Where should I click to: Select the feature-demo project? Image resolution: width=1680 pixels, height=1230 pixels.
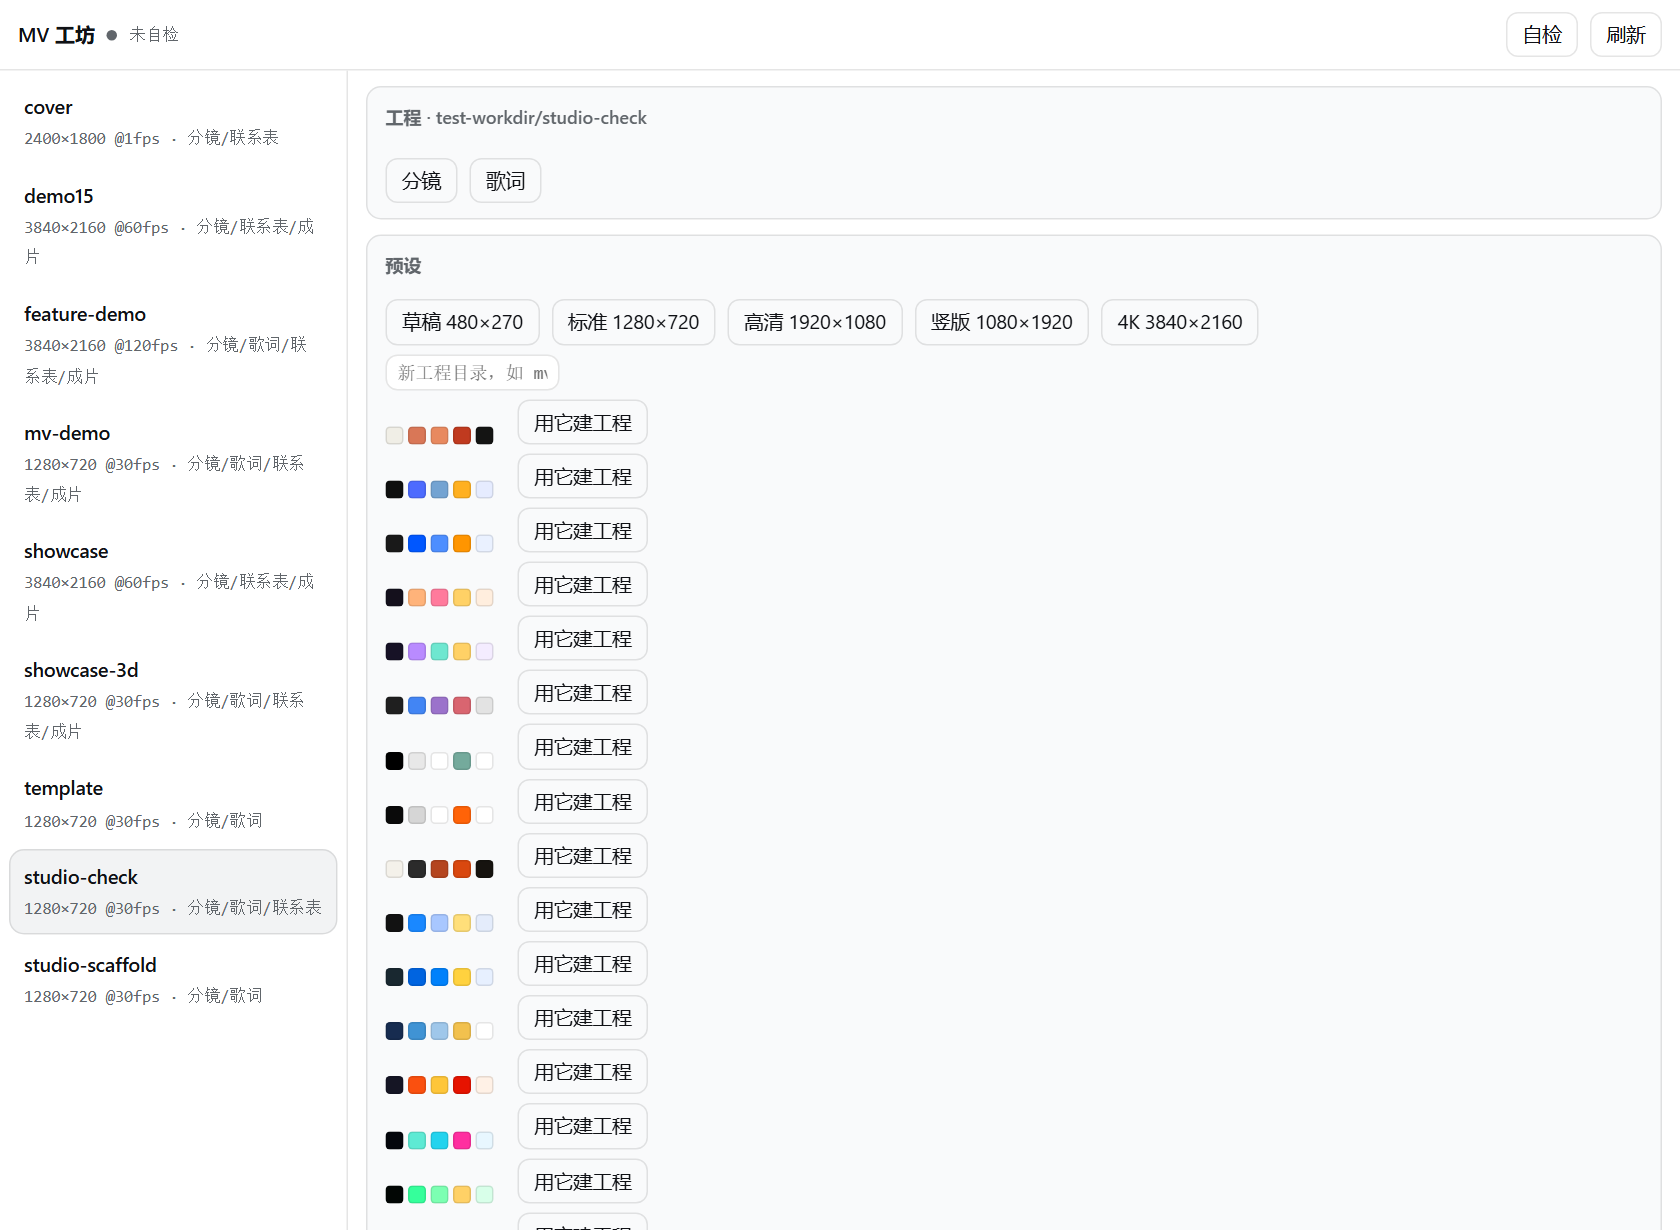(x=173, y=345)
